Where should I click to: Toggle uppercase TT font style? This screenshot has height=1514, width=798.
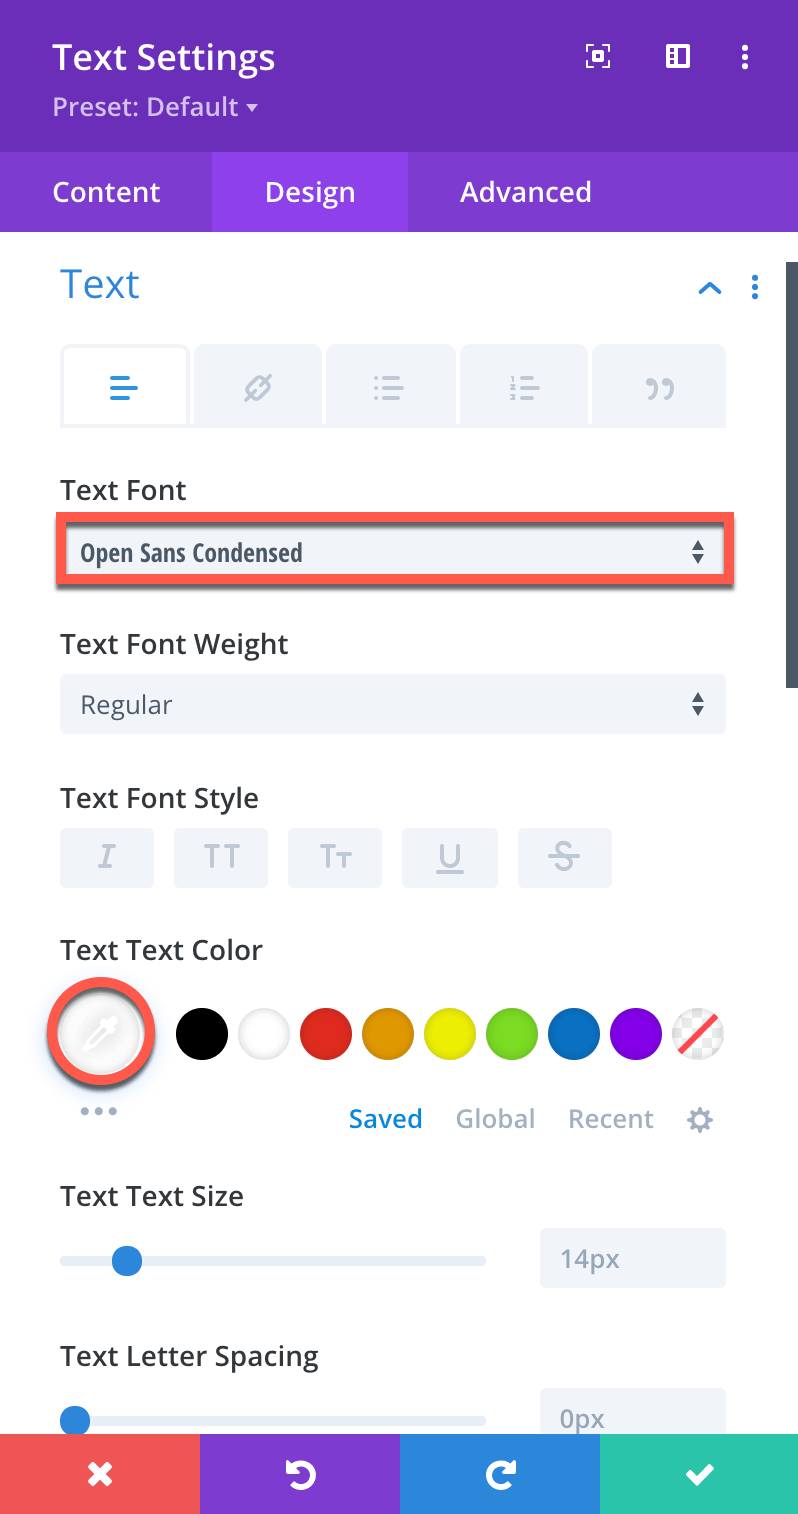221,857
